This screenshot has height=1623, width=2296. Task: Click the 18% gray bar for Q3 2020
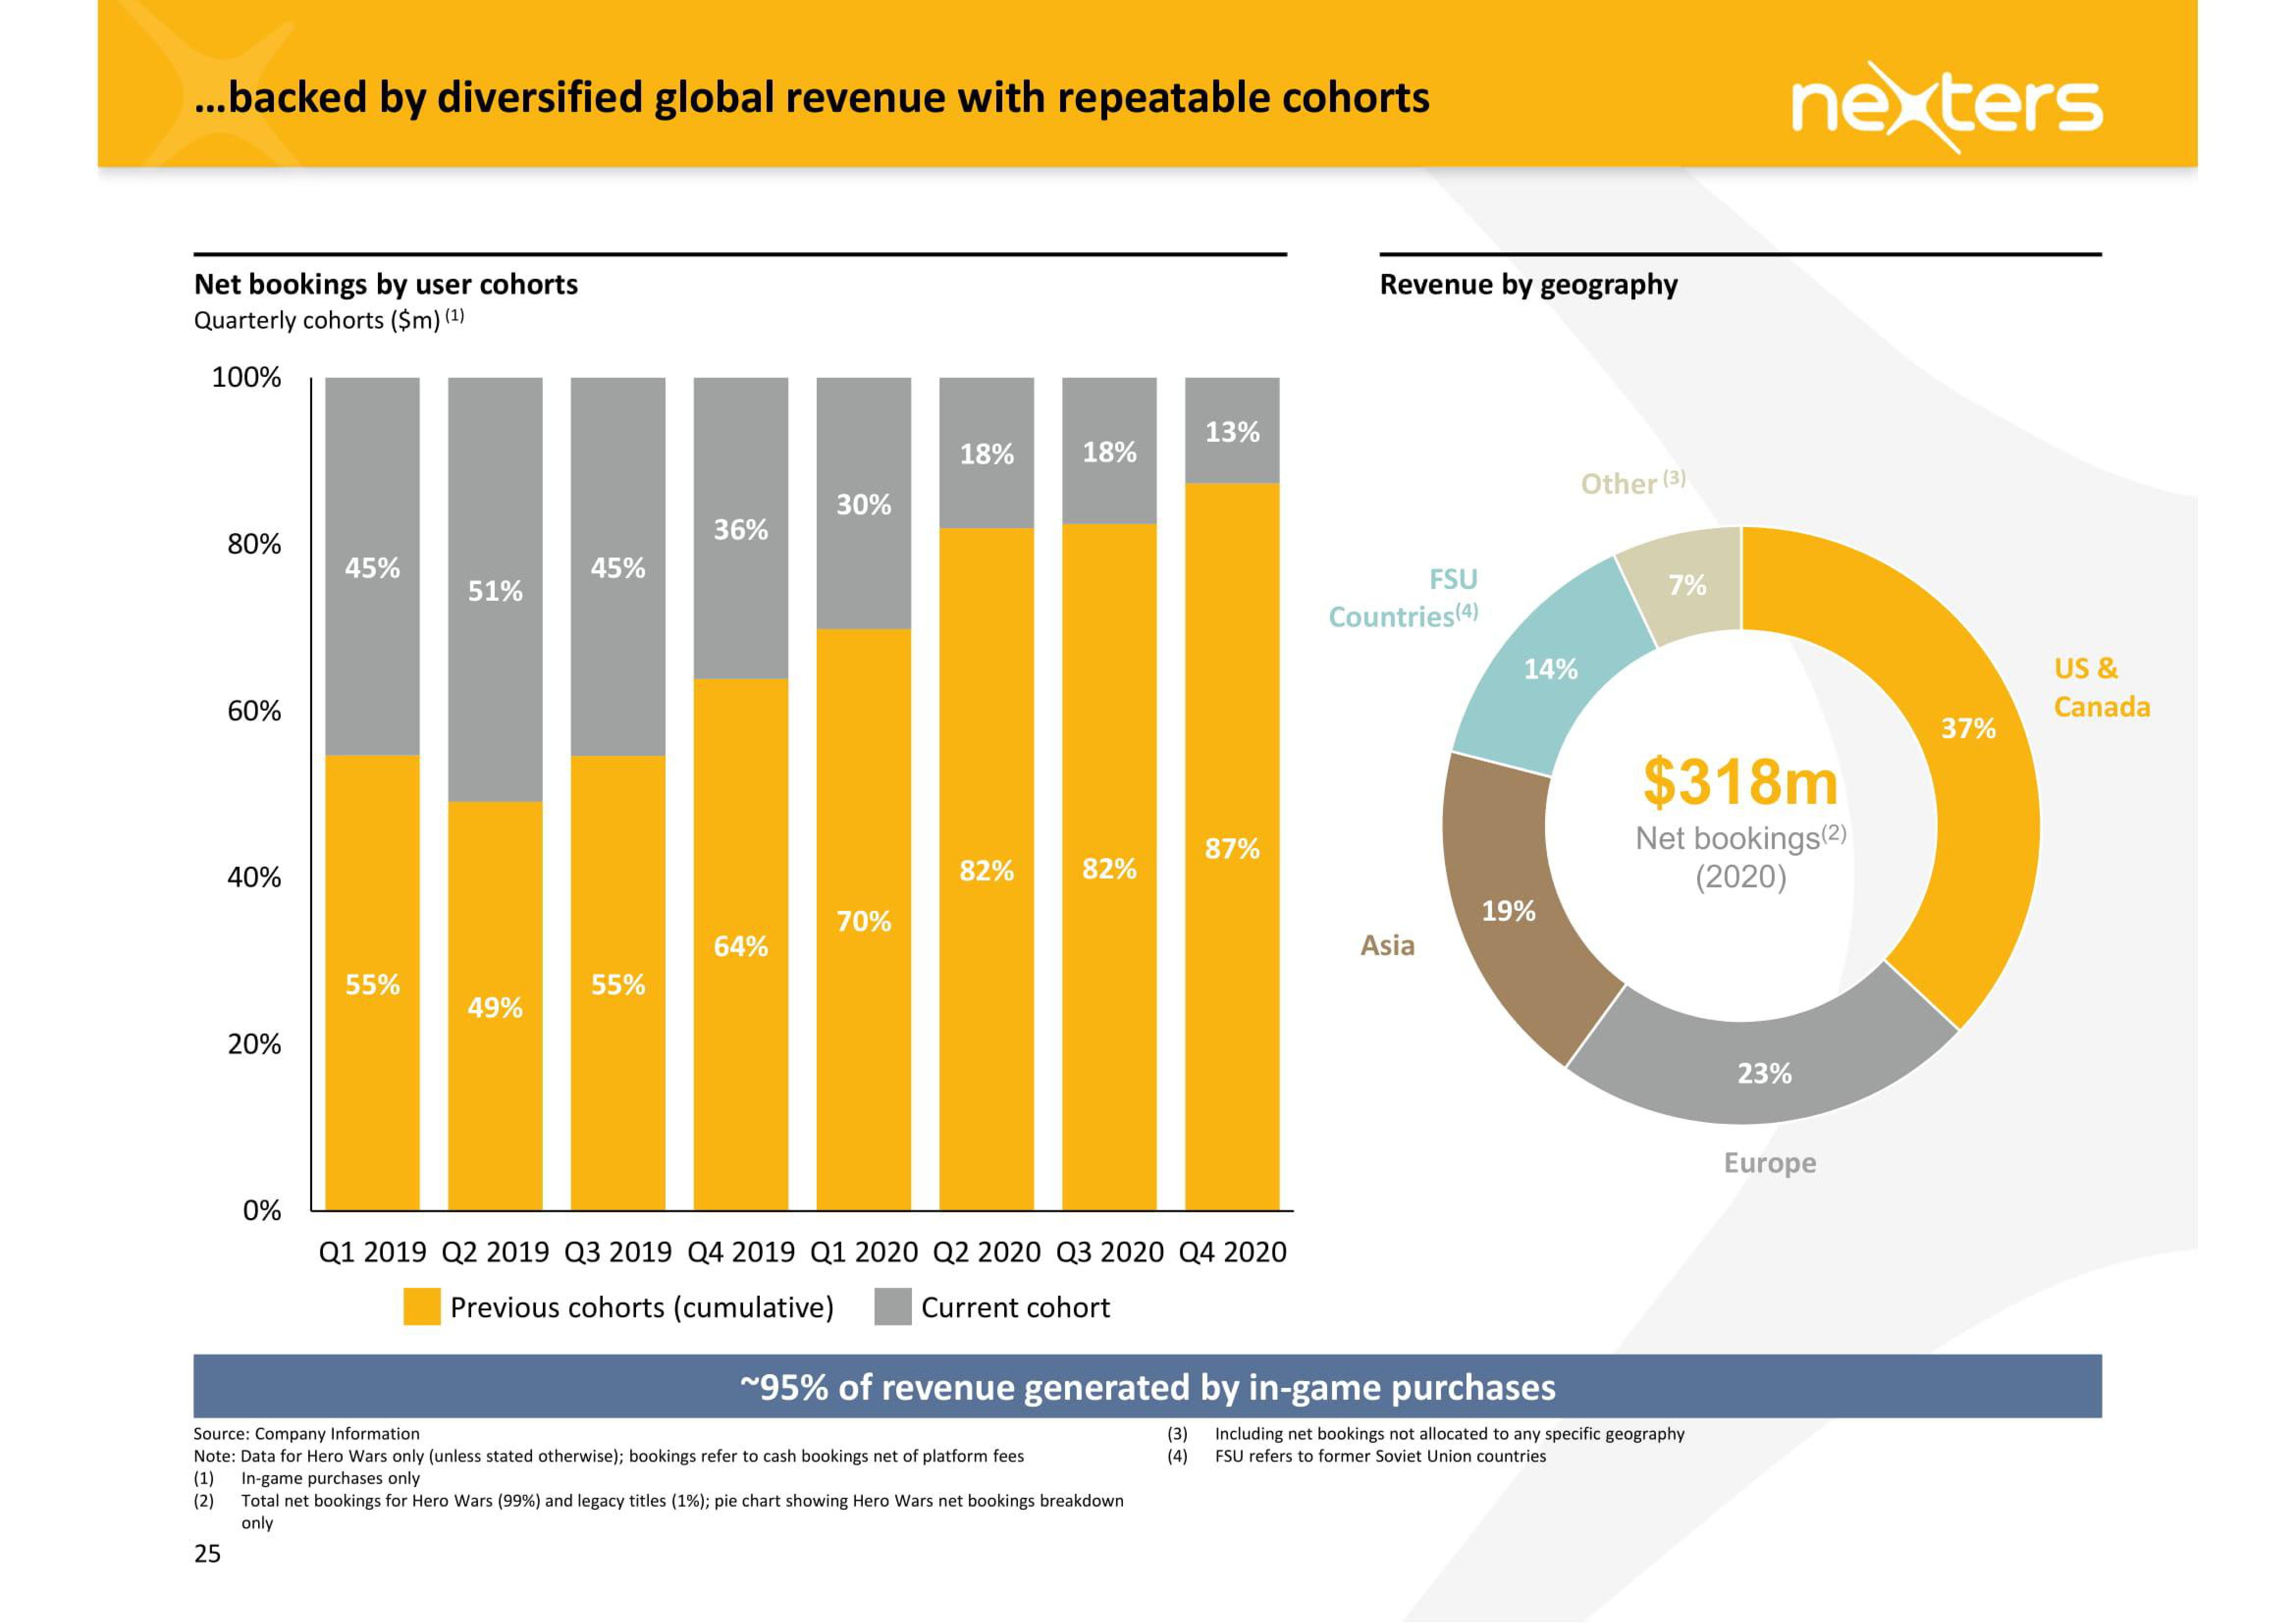point(1110,451)
